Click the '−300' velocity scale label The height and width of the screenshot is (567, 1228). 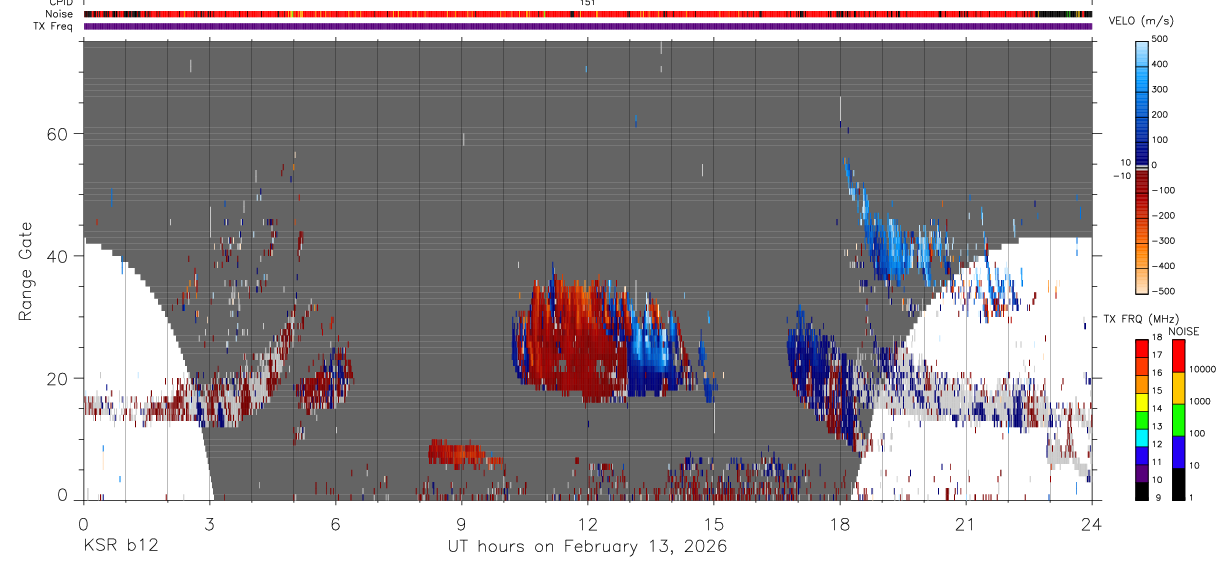[x=1161, y=241]
